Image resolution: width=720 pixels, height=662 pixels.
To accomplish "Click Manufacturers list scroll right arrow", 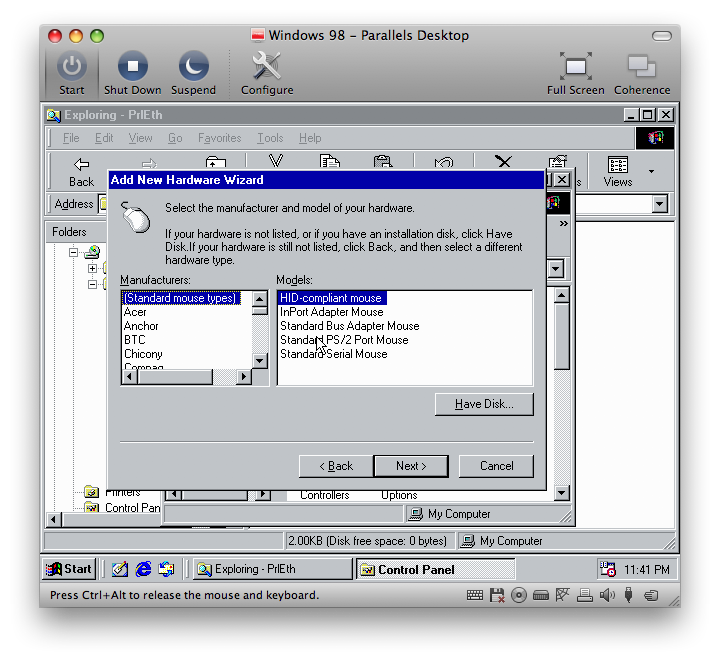I will [x=244, y=376].
